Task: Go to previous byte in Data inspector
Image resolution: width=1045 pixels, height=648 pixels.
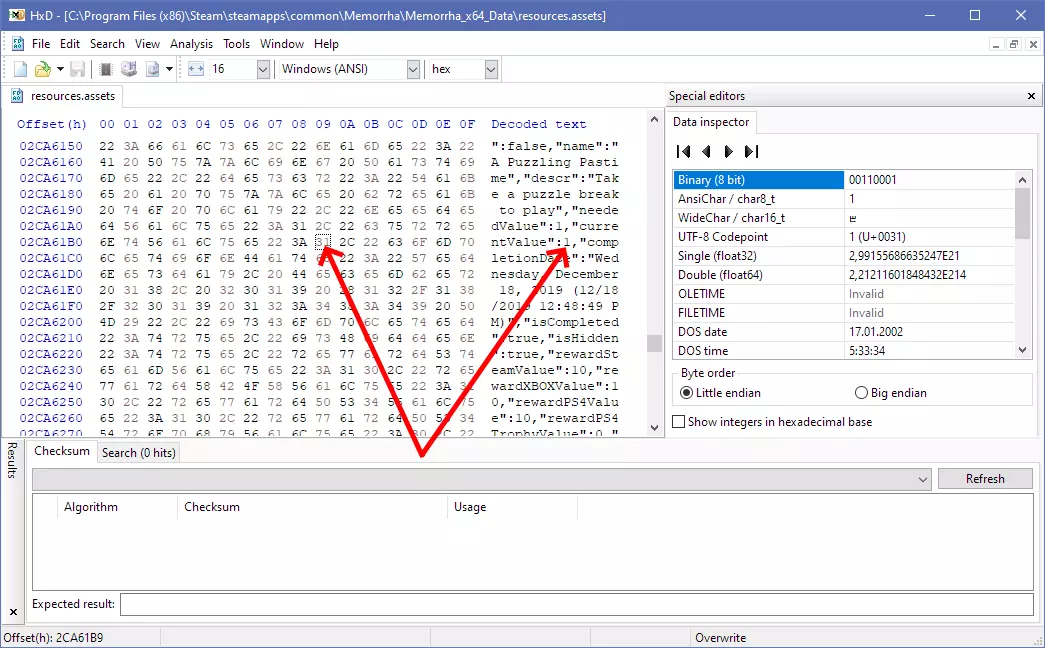Action: (x=706, y=151)
